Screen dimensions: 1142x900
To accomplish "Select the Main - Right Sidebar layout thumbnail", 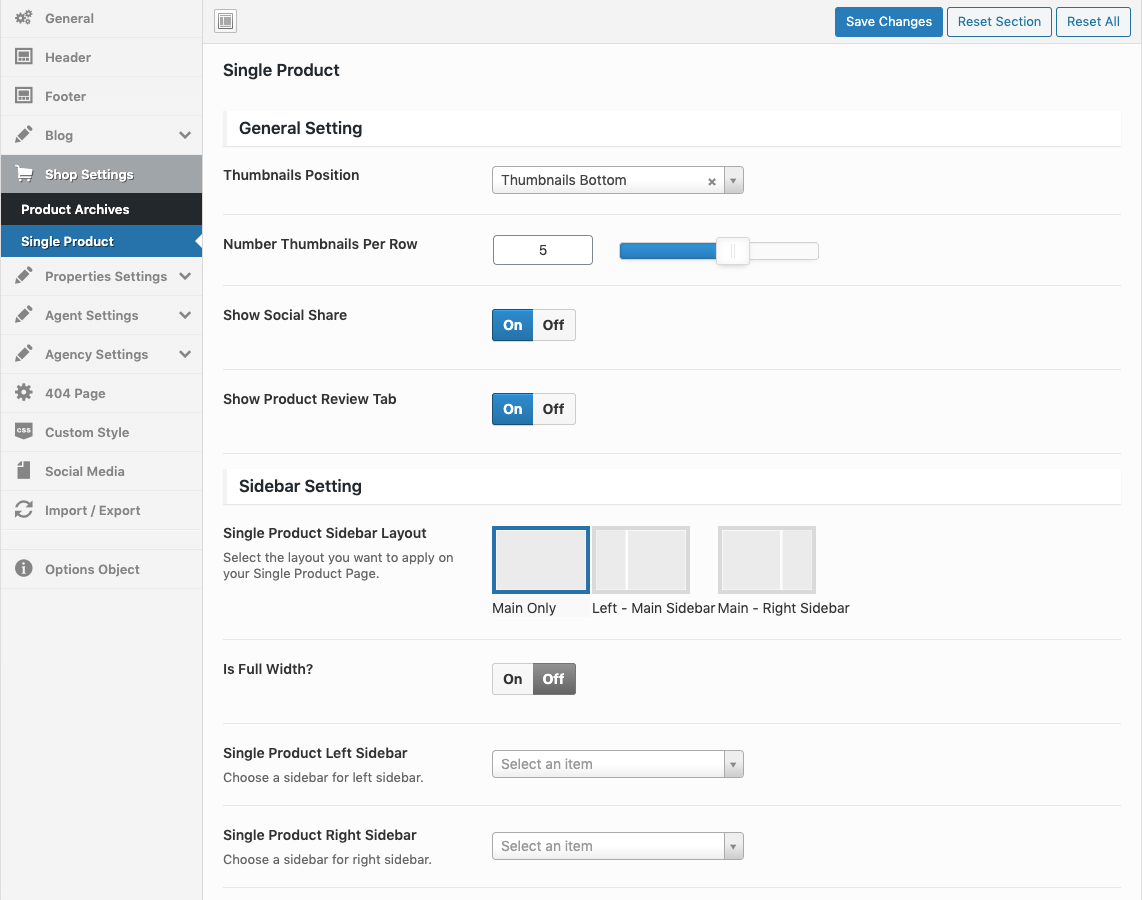I will 767,560.
